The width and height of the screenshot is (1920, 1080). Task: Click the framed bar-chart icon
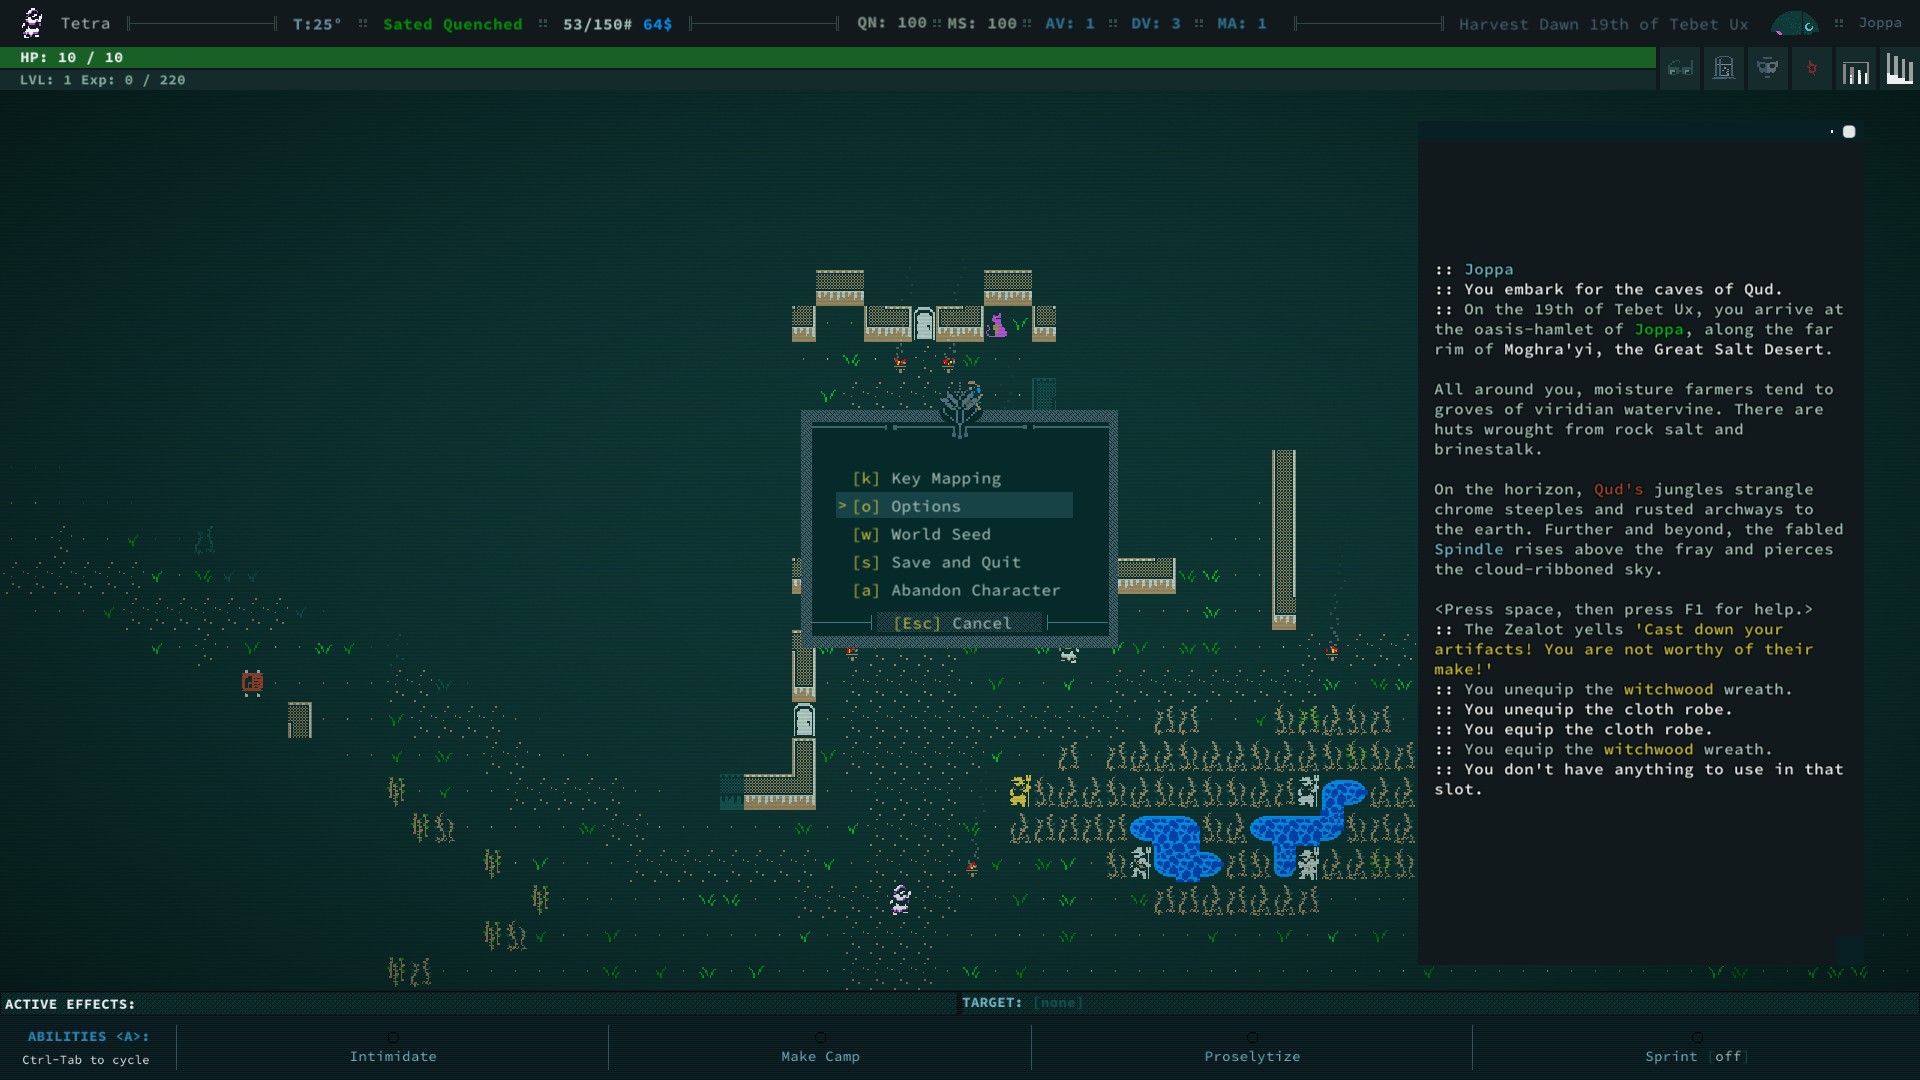pos(1855,71)
